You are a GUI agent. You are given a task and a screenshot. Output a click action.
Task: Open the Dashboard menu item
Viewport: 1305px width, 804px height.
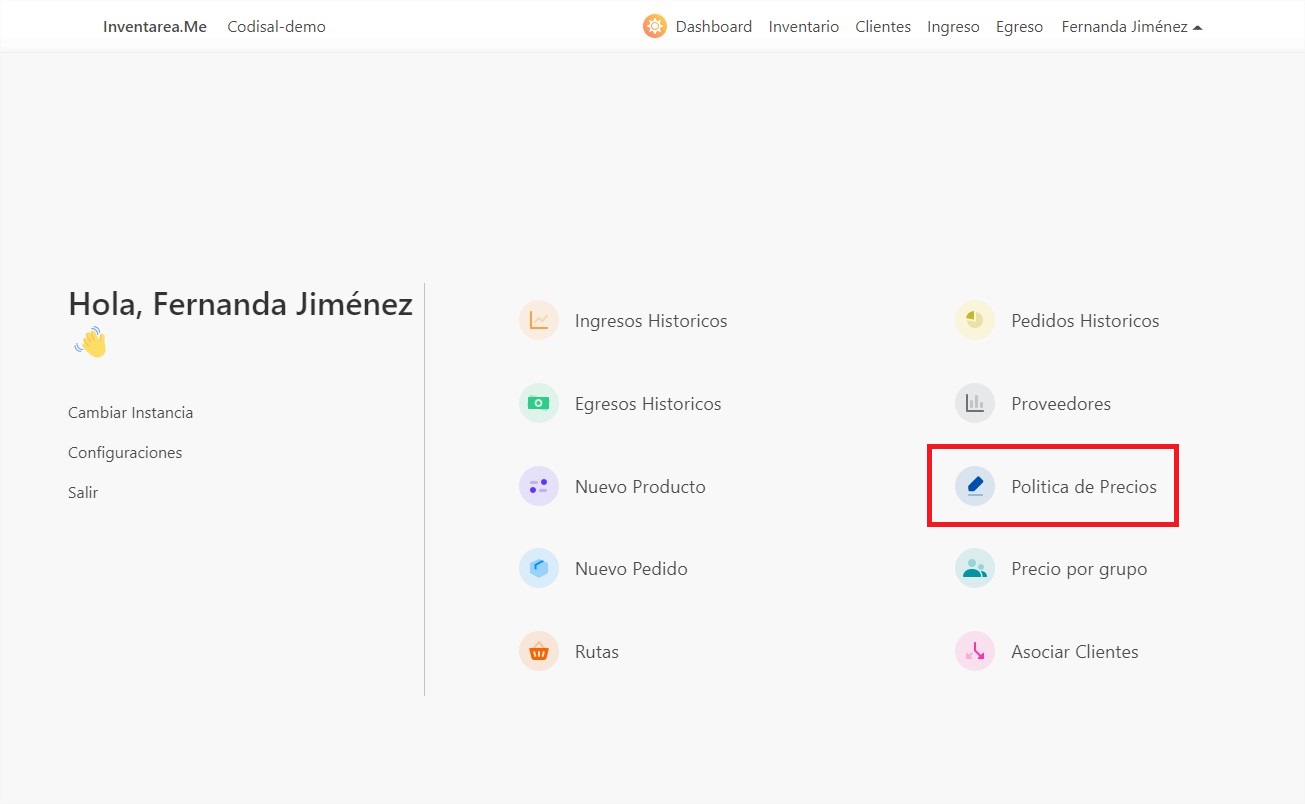713,26
